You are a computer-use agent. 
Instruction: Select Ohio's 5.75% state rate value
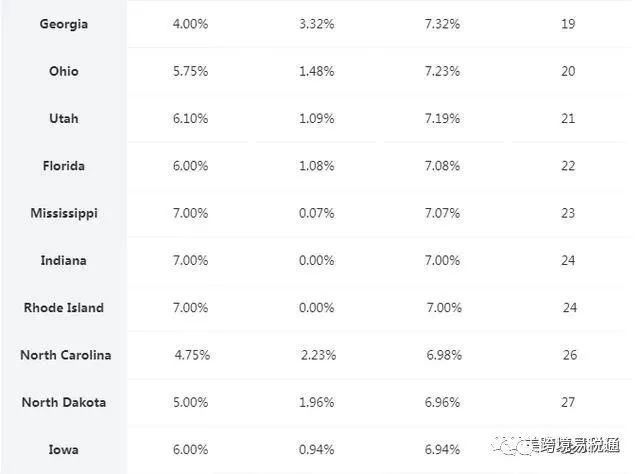coord(190,71)
